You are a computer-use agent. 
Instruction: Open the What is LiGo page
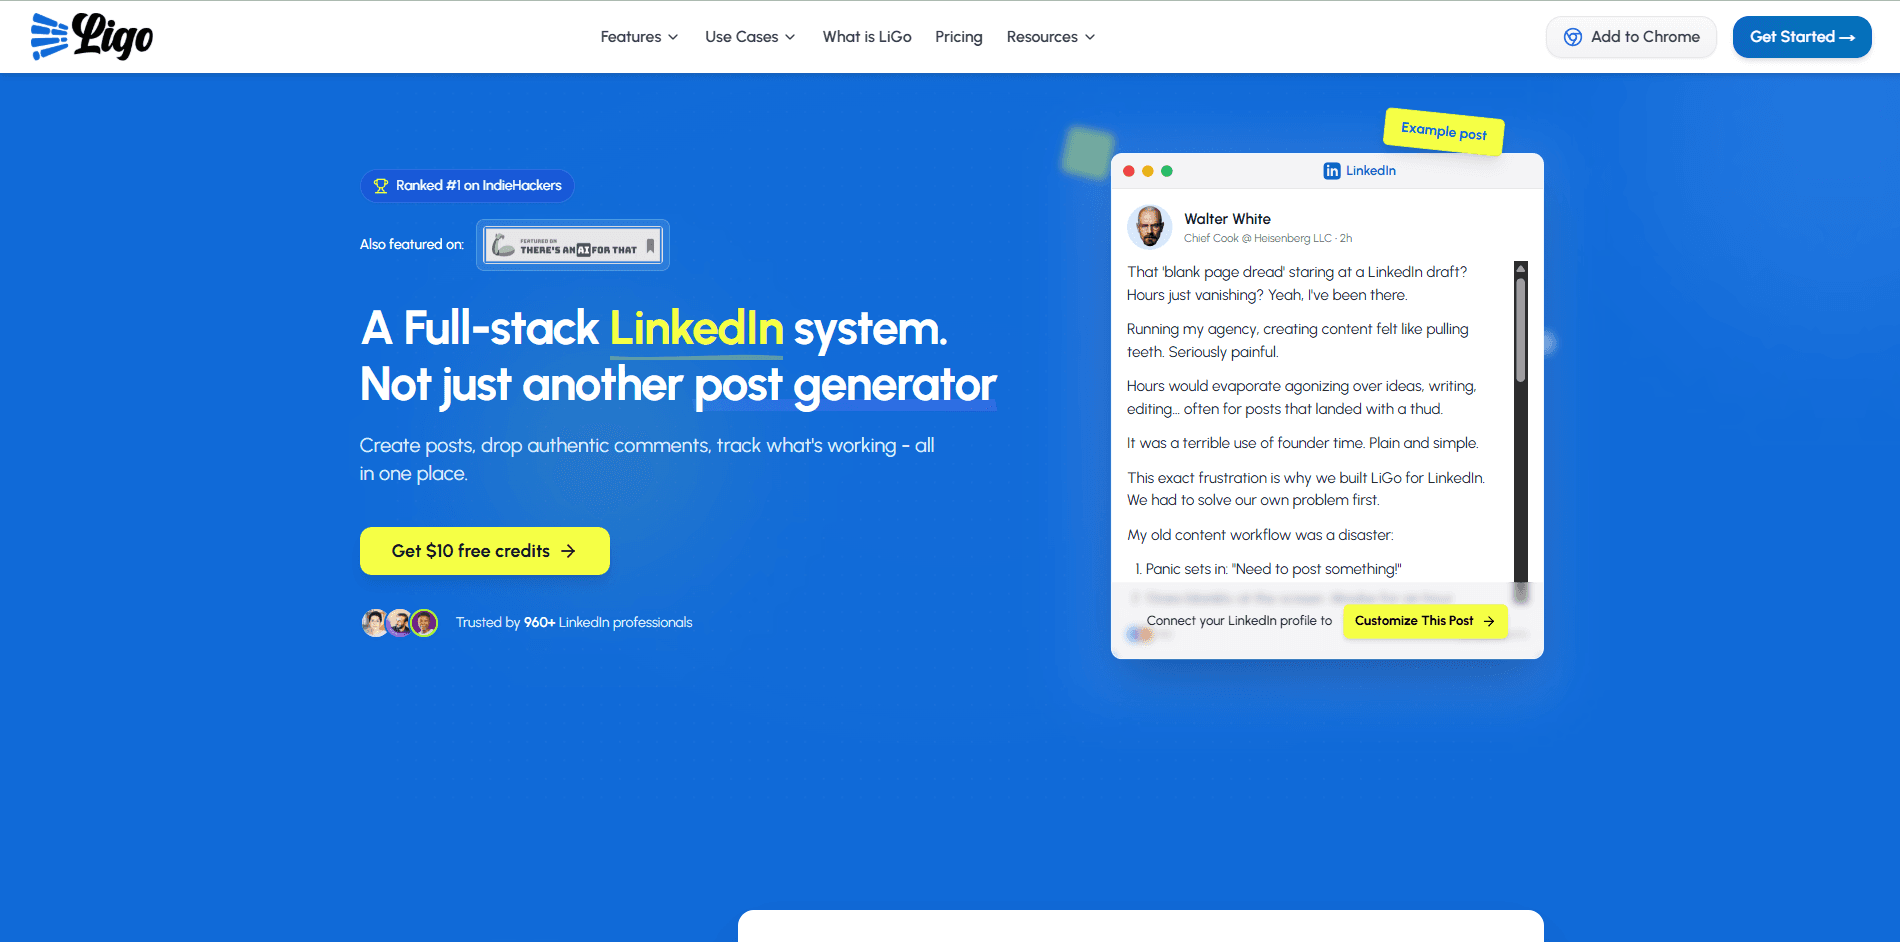tap(866, 36)
